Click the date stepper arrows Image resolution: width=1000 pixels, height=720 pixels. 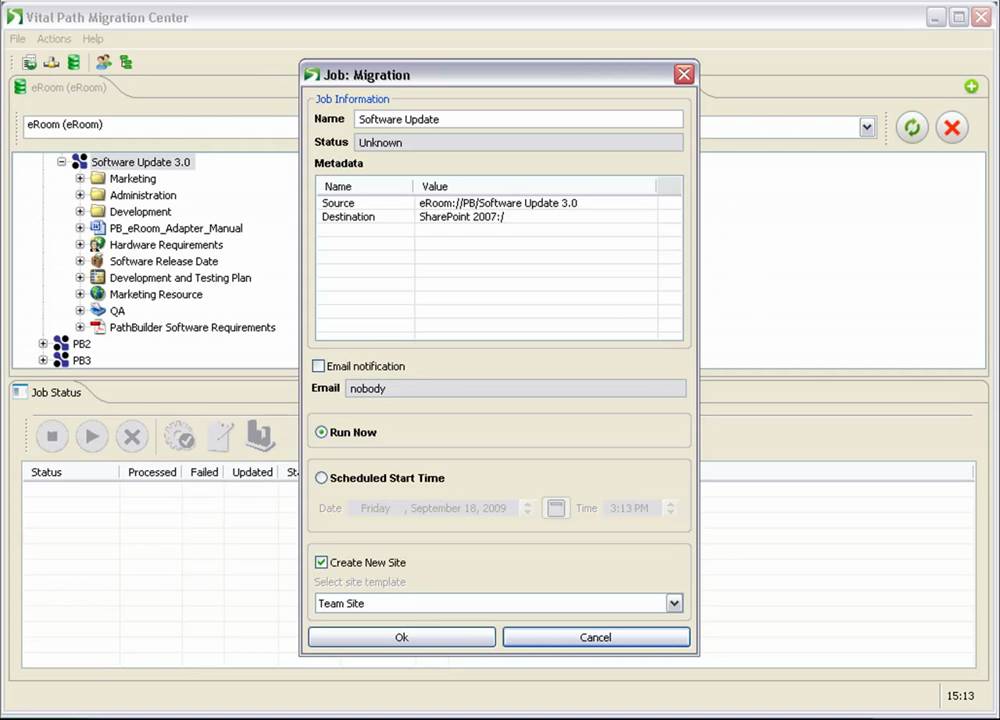coord(527,508)
